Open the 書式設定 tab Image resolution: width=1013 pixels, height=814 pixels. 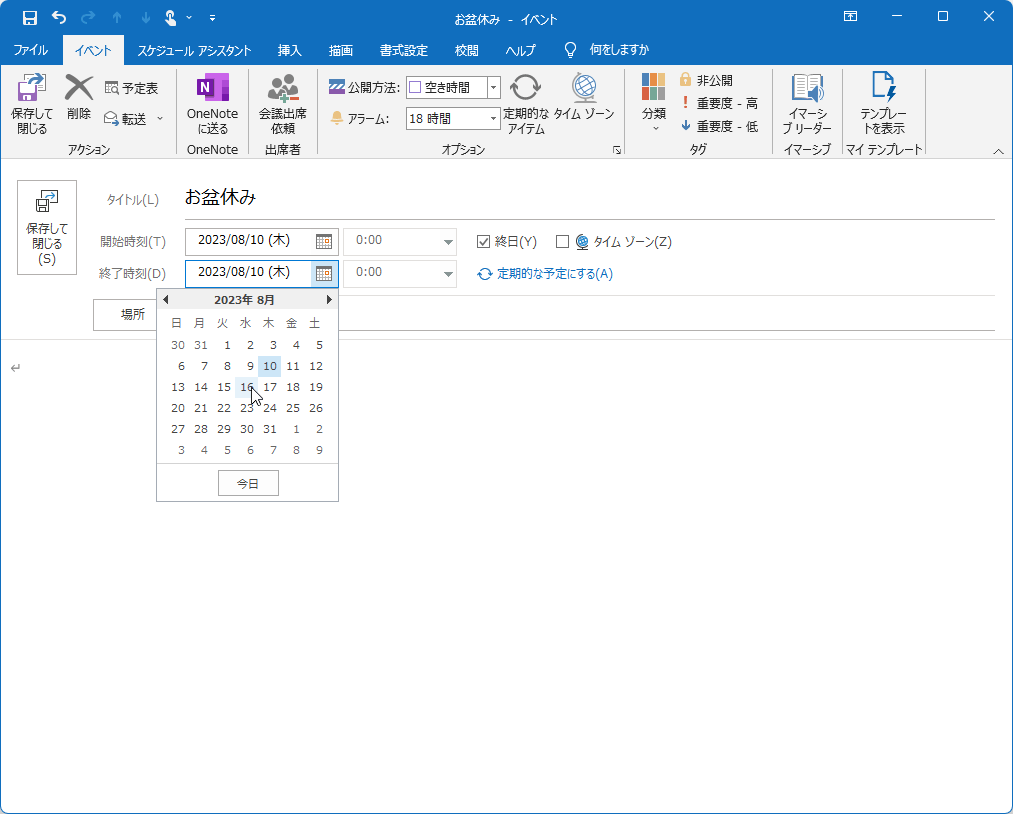pyautogui.click(x=404, y=50)
